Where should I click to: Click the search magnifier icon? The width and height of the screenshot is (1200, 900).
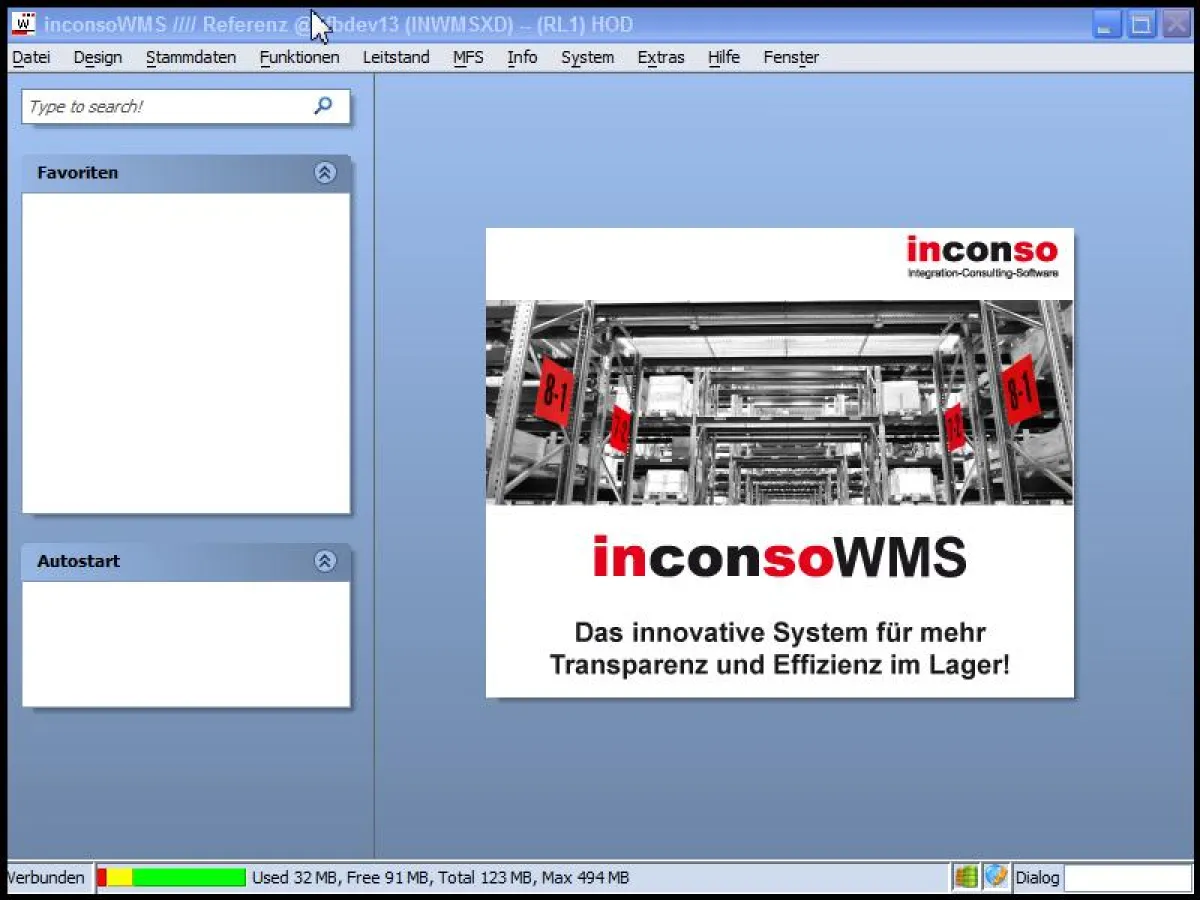[322, 106]
